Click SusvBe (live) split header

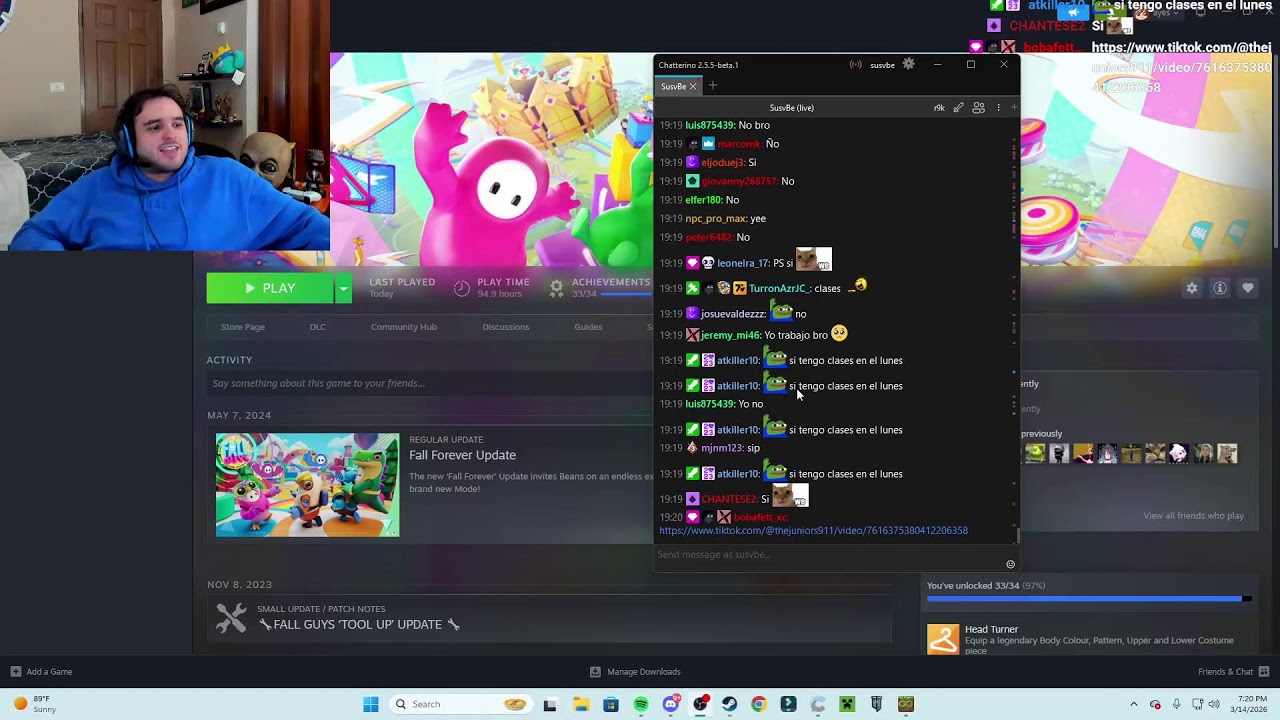pos(791,107)
